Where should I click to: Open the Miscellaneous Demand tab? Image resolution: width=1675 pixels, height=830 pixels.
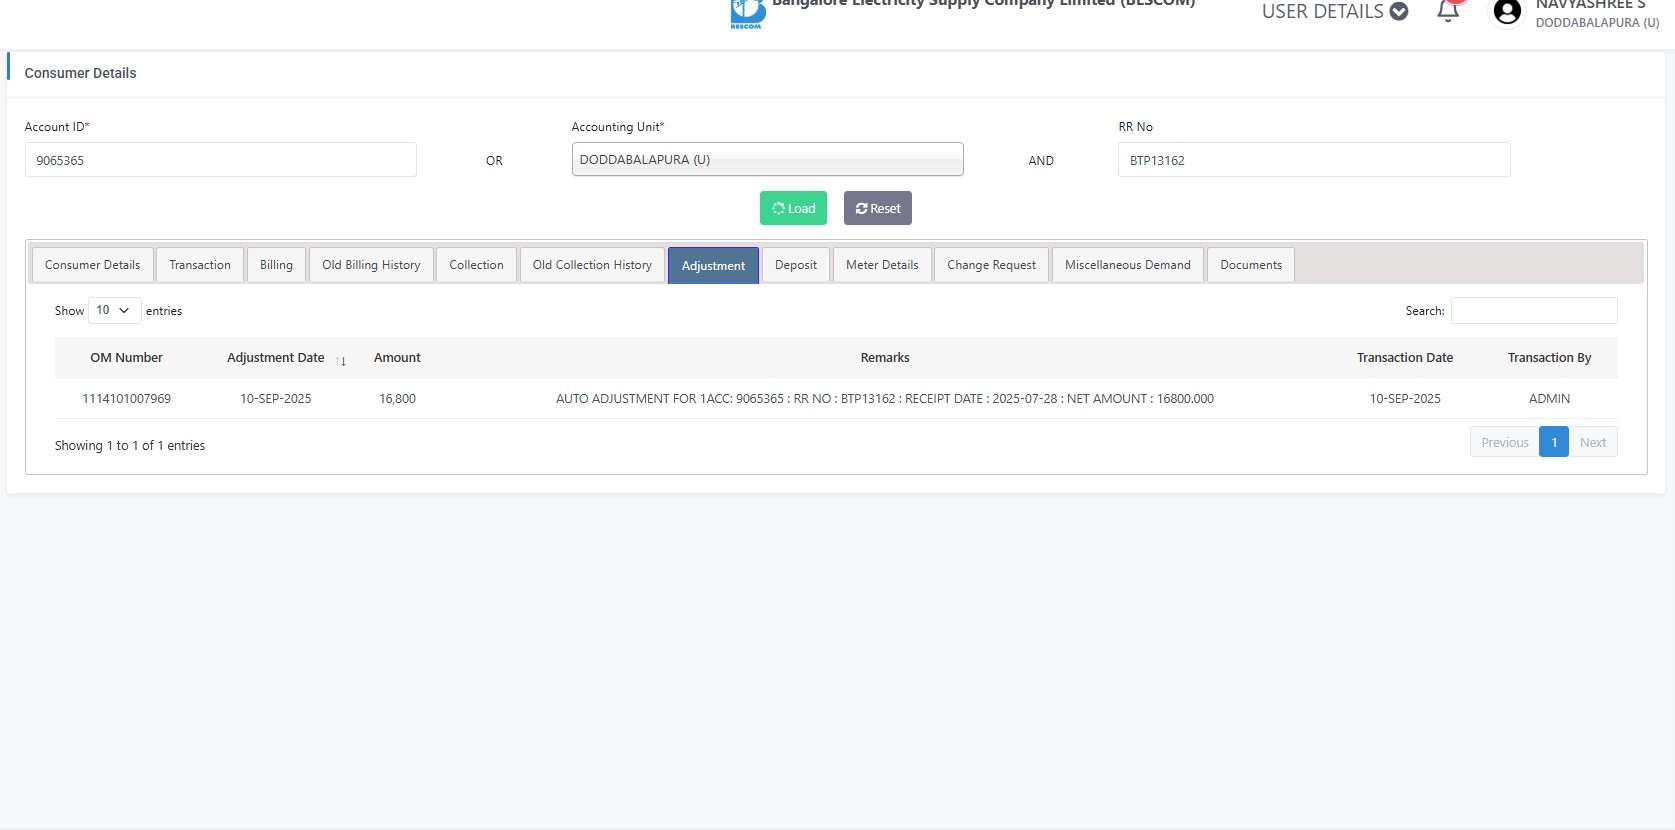click(1128, 265)
